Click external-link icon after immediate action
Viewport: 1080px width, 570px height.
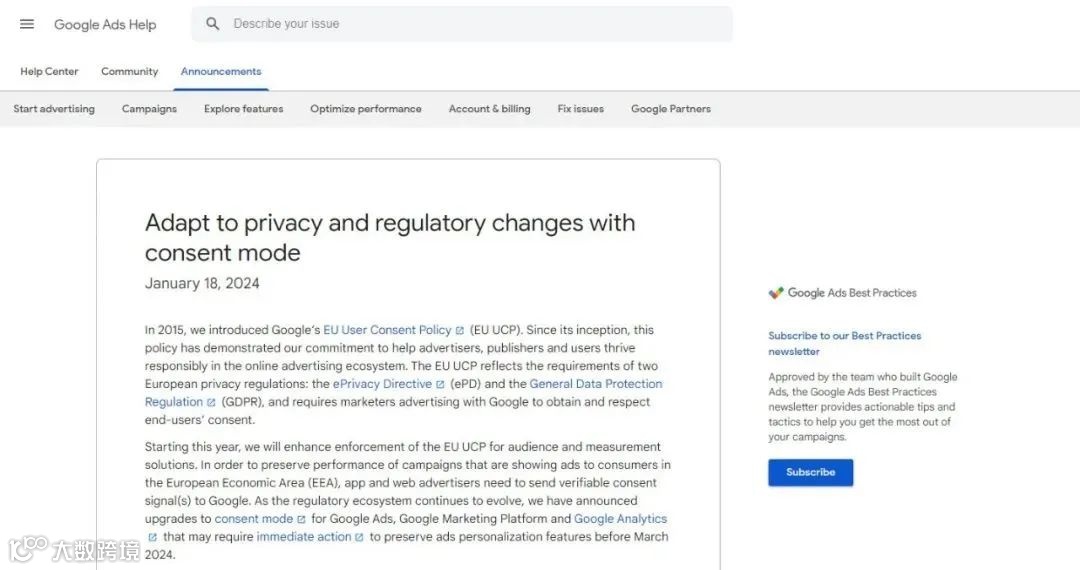(359, 538)
